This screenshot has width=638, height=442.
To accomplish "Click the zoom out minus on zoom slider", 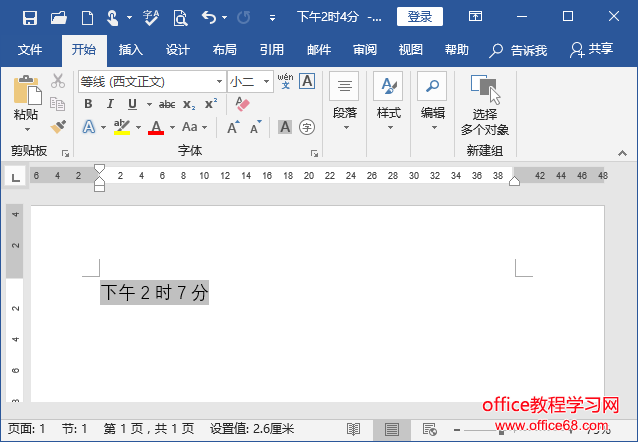I will tap(457, 429).
